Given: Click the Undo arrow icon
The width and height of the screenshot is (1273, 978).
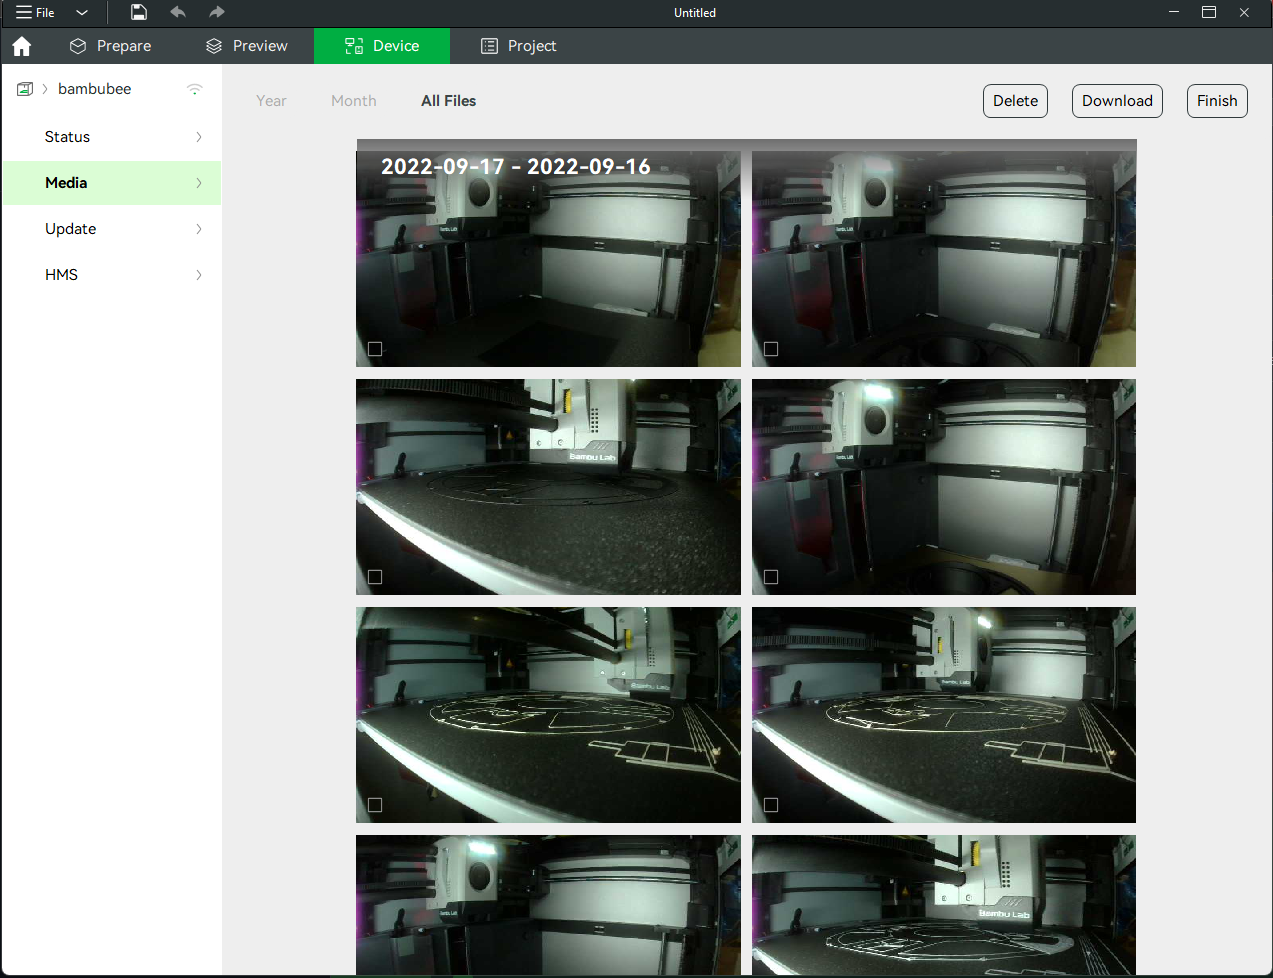Looking at the screenshot, I should tap(178, 12).
